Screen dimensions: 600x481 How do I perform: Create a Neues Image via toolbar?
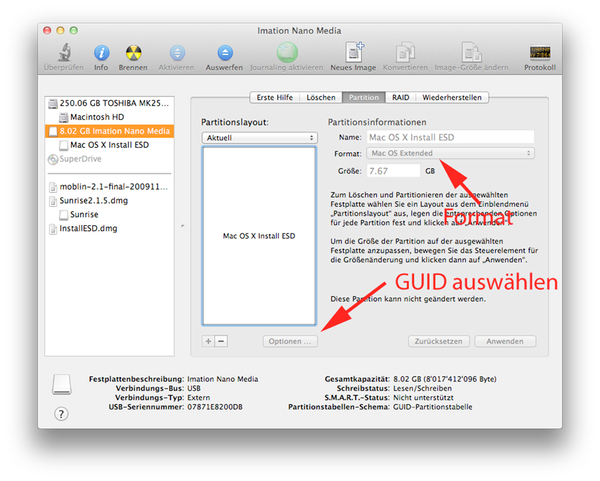355,52
